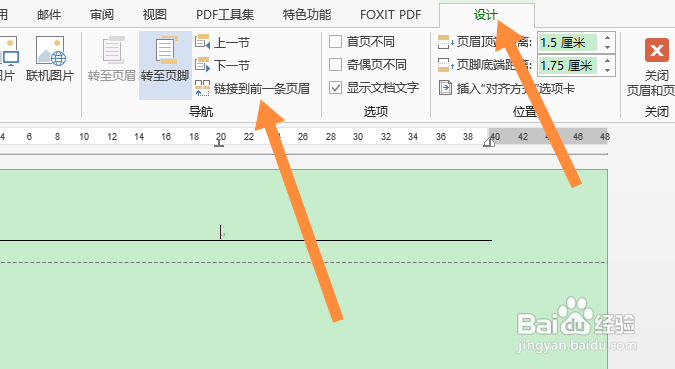Click the header top distance icon
Image resolution: width=675 pixels, height=369 pixels.
tap(446, 42)
